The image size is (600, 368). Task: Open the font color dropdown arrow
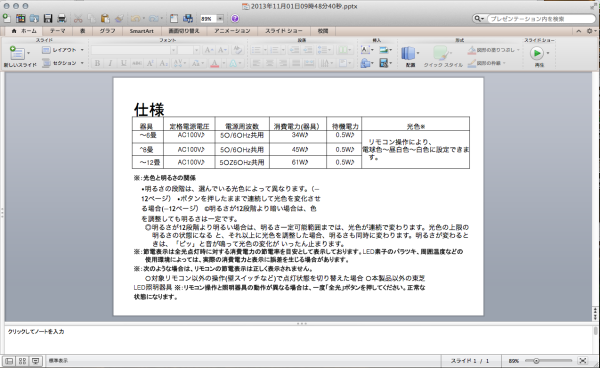point(223,63)
